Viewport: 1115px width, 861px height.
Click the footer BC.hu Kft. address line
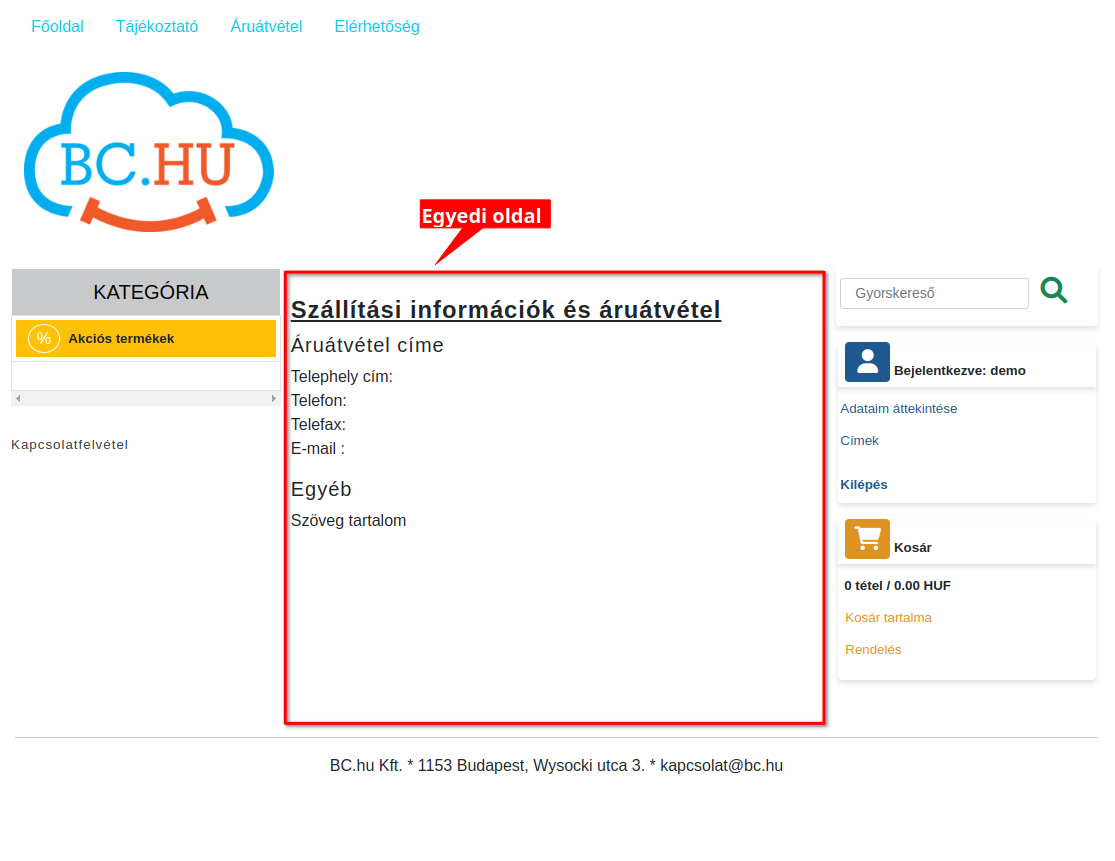pos(556,766)
